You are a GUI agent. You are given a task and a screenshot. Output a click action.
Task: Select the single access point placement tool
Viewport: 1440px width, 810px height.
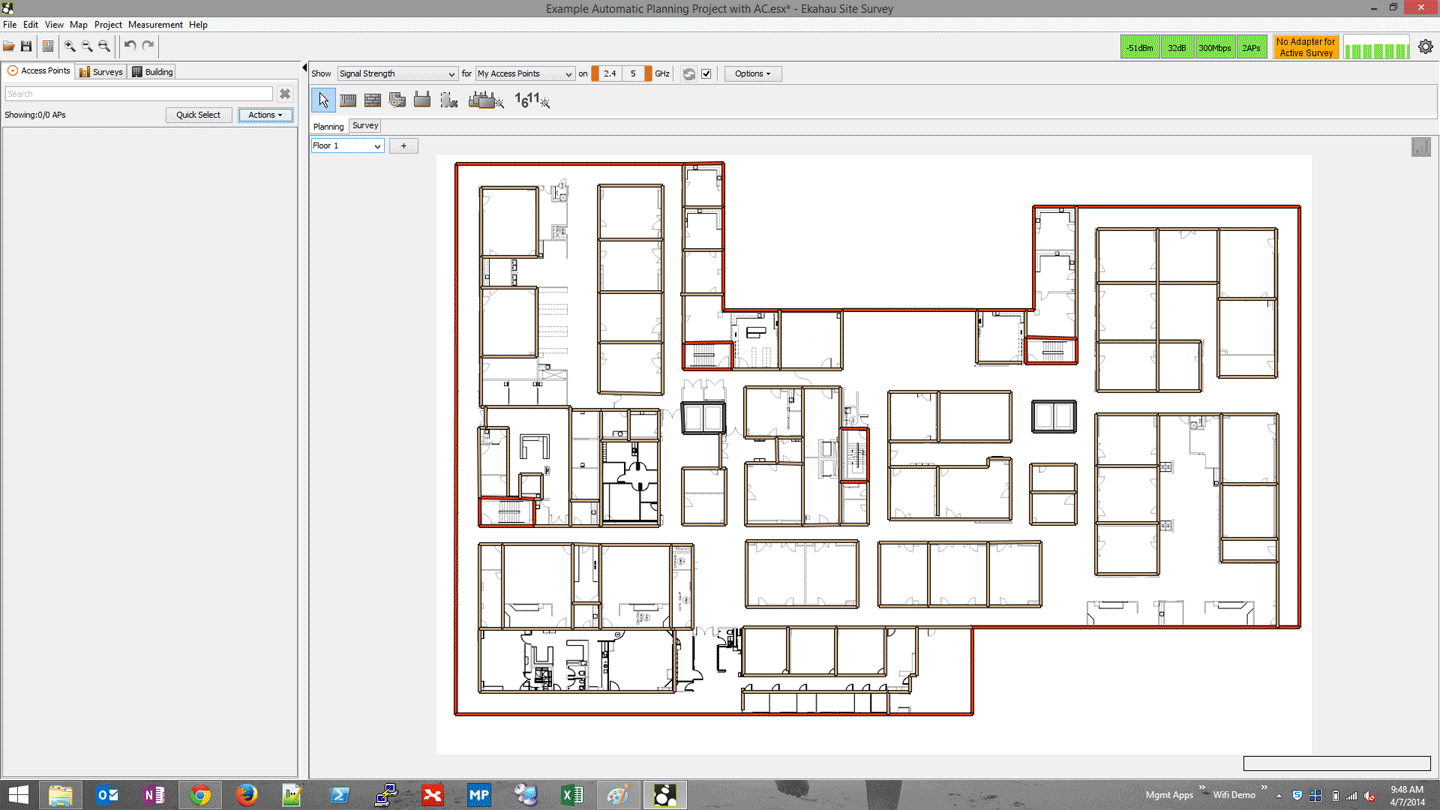pos(422,100)
